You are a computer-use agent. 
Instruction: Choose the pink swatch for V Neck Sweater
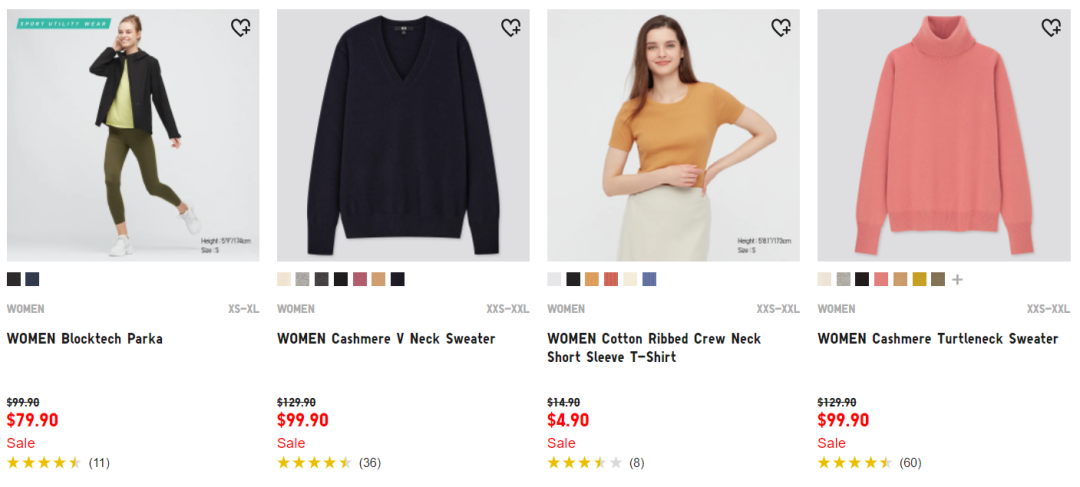[360, 279]
